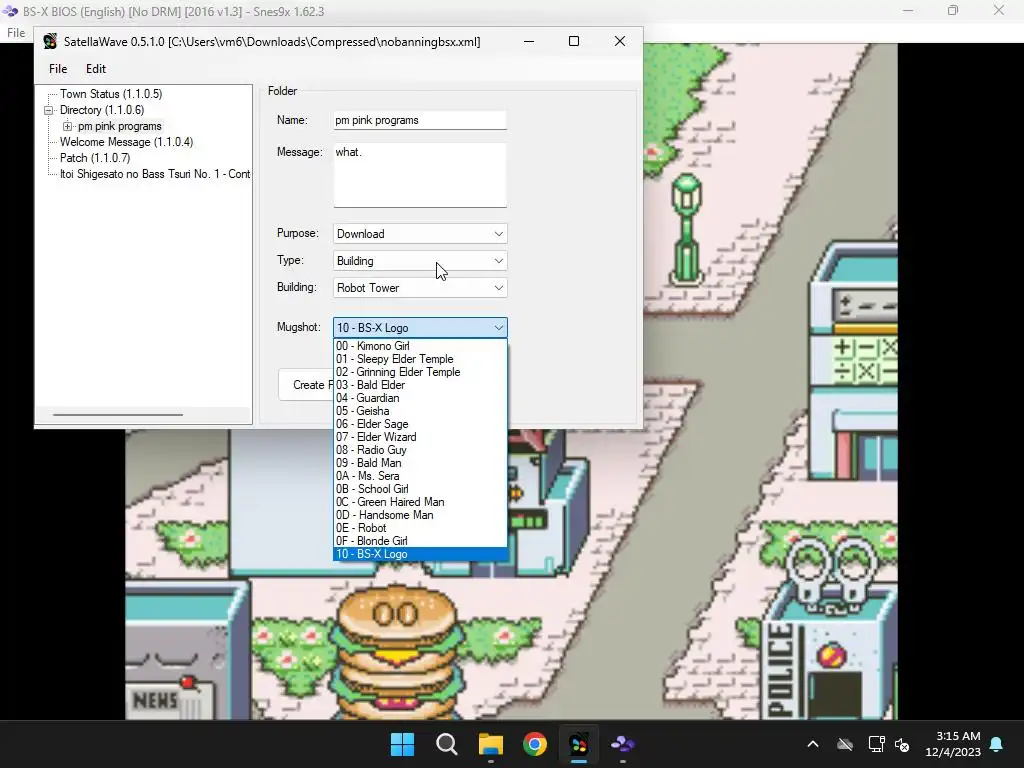The height and width of the screenshot is (768, 1024).
Task: Choose 0A - Ms. Sera mugshot
Action: pos(420,477)
